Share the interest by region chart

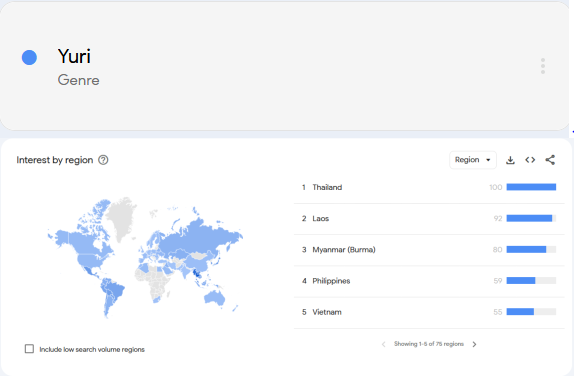tap(550, 160)
